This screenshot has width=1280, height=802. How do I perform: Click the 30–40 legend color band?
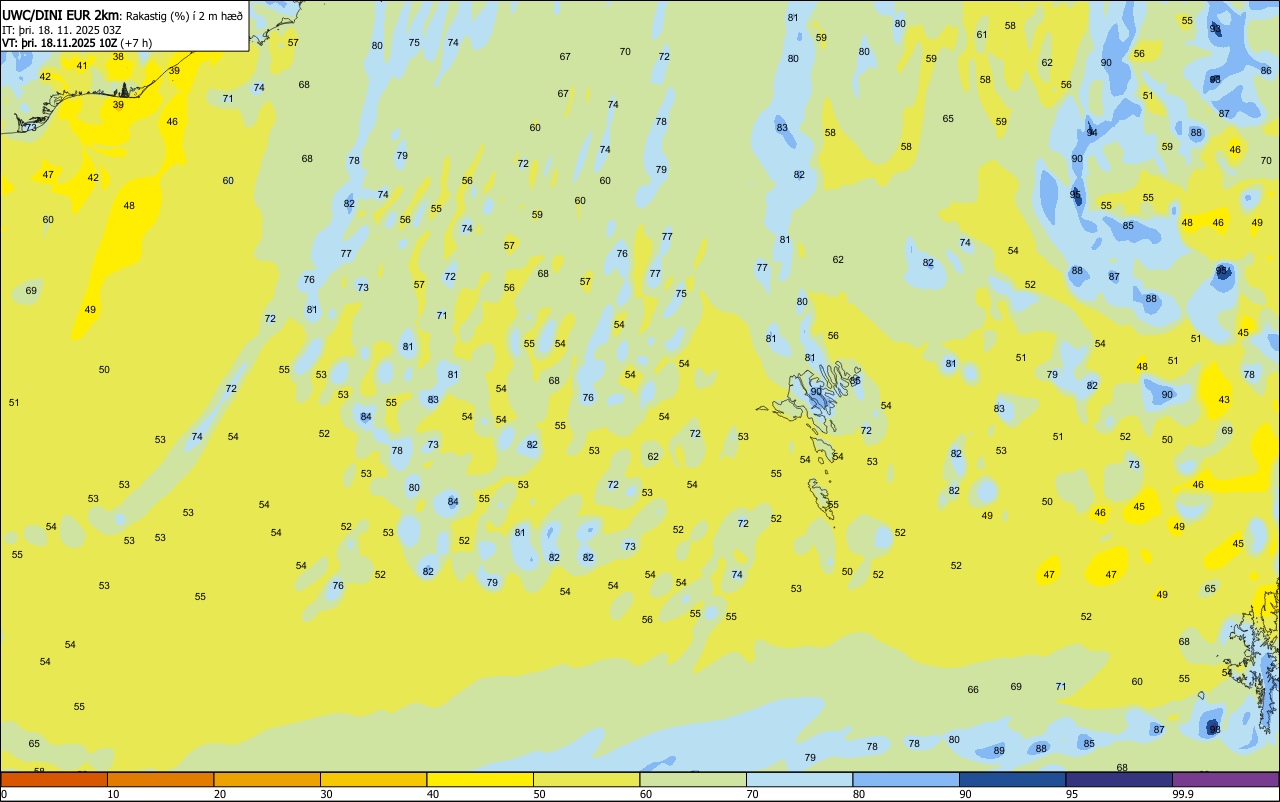[373, 779]
